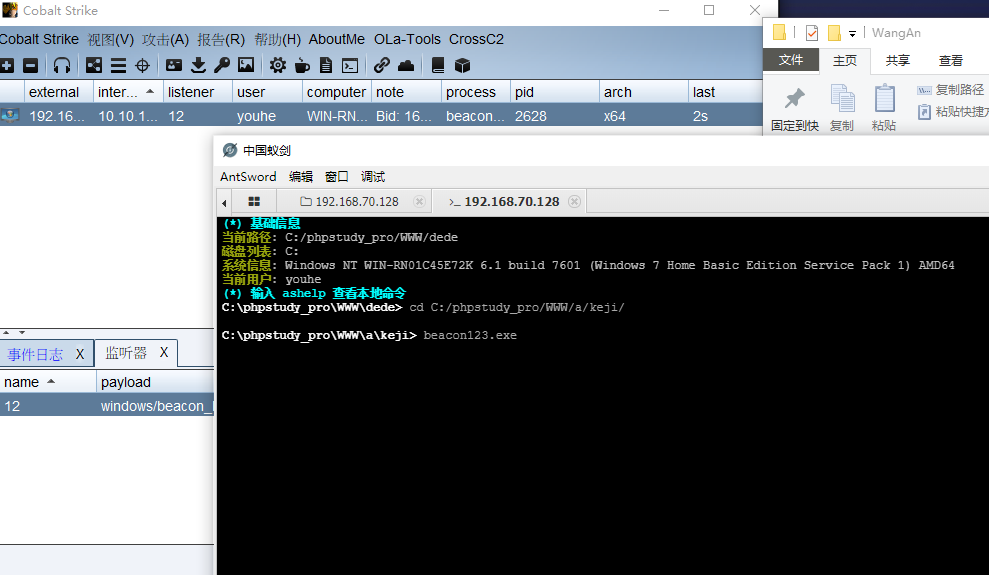The height and width of the screenshot is (575, 989).
Task: Click 固定到快 pin icon in Explorer
Action: (795, 98)
